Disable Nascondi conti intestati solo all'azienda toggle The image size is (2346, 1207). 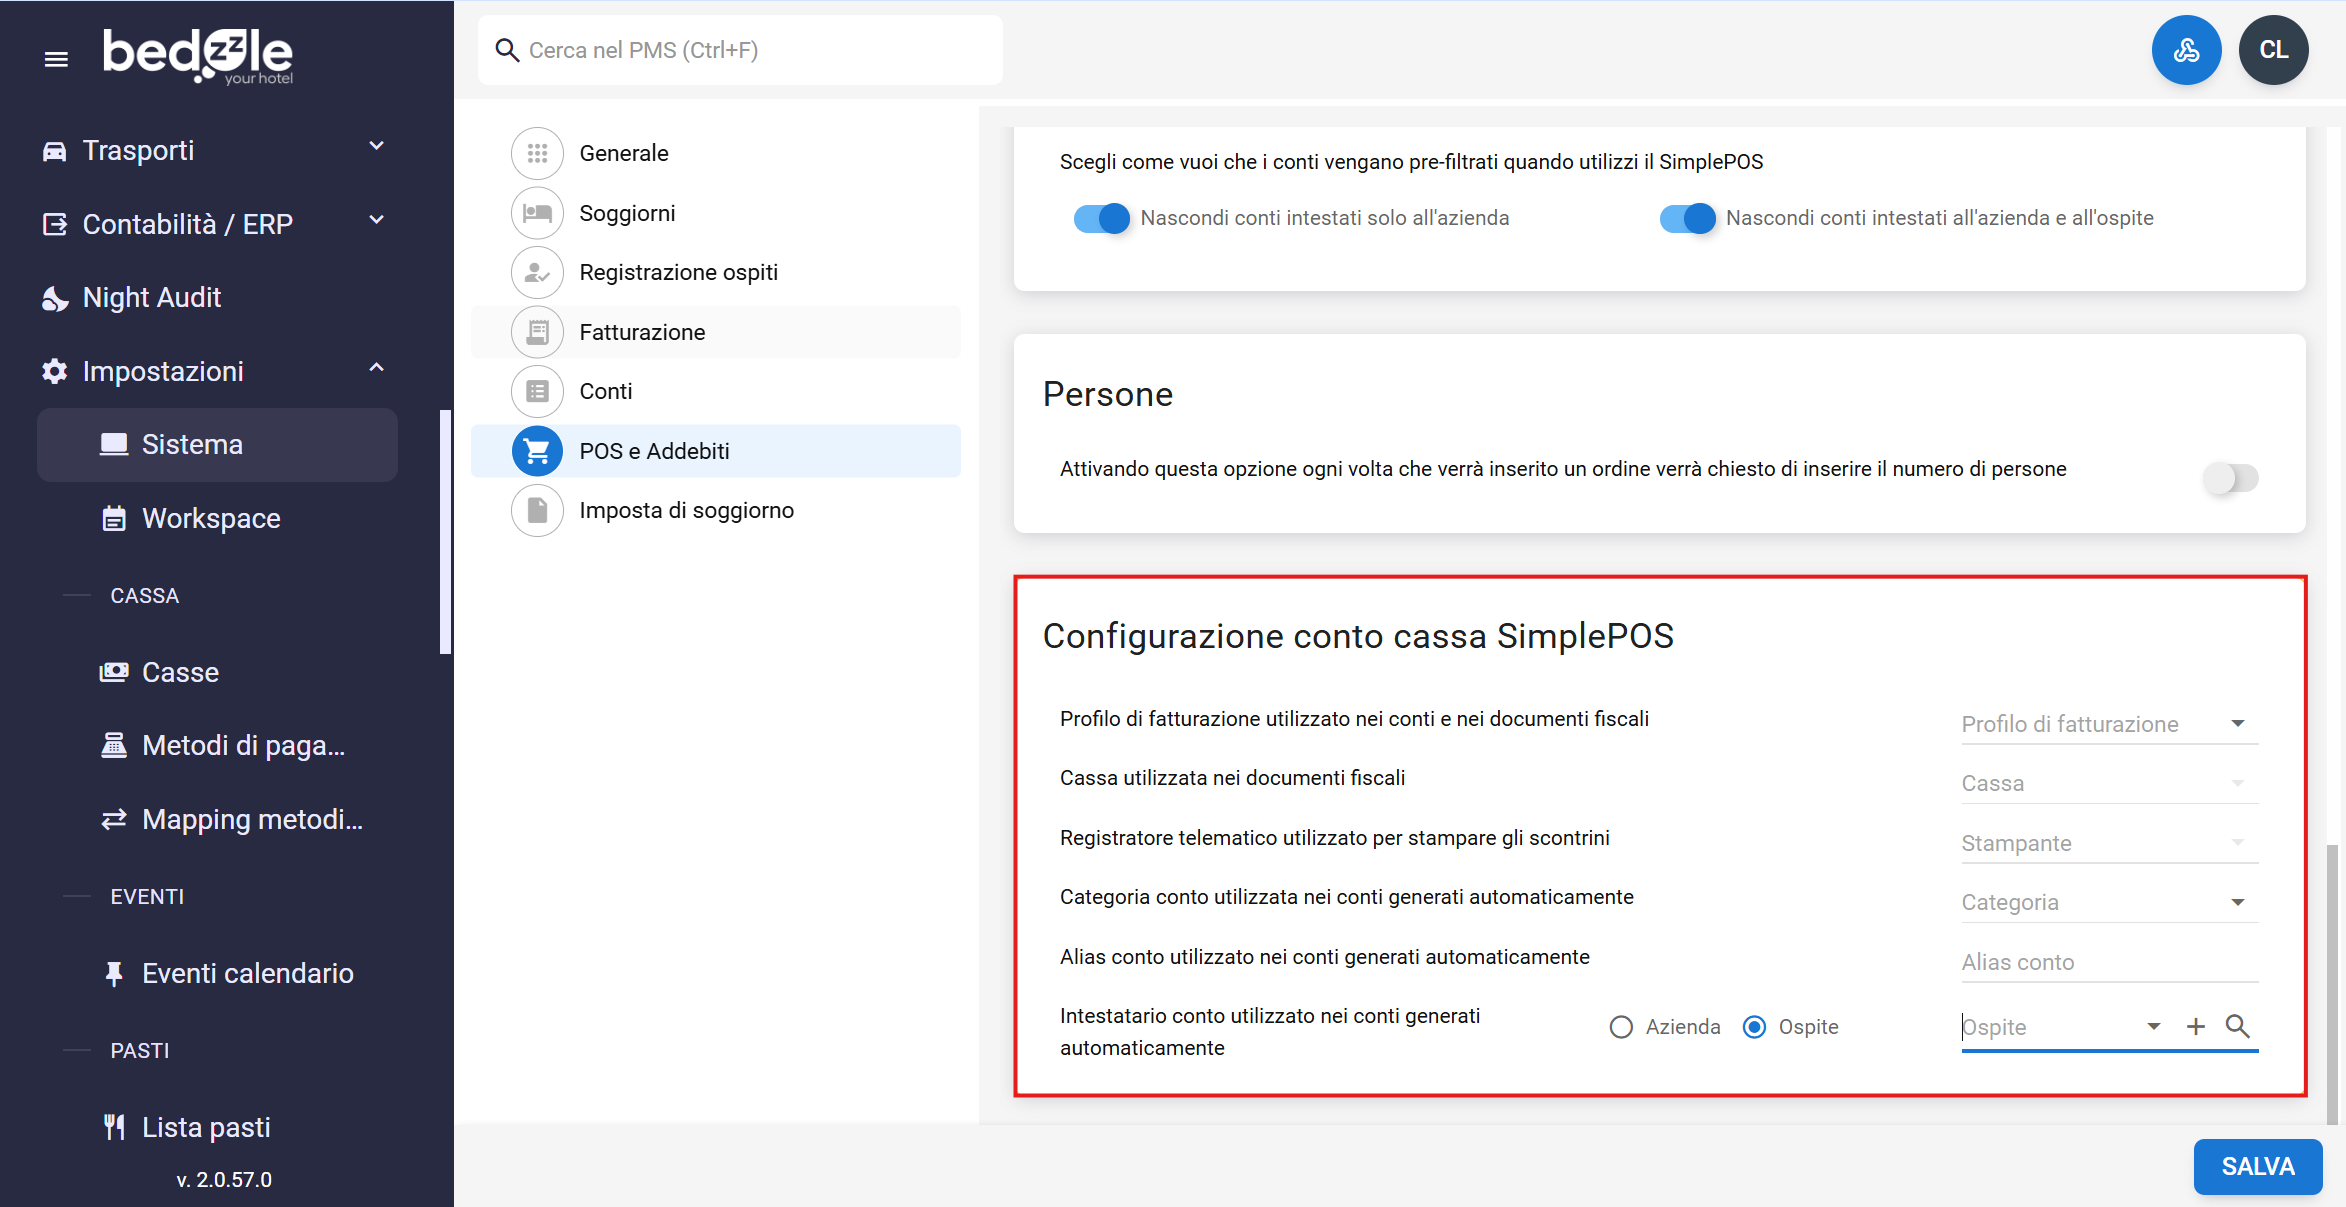[1101, 218]
